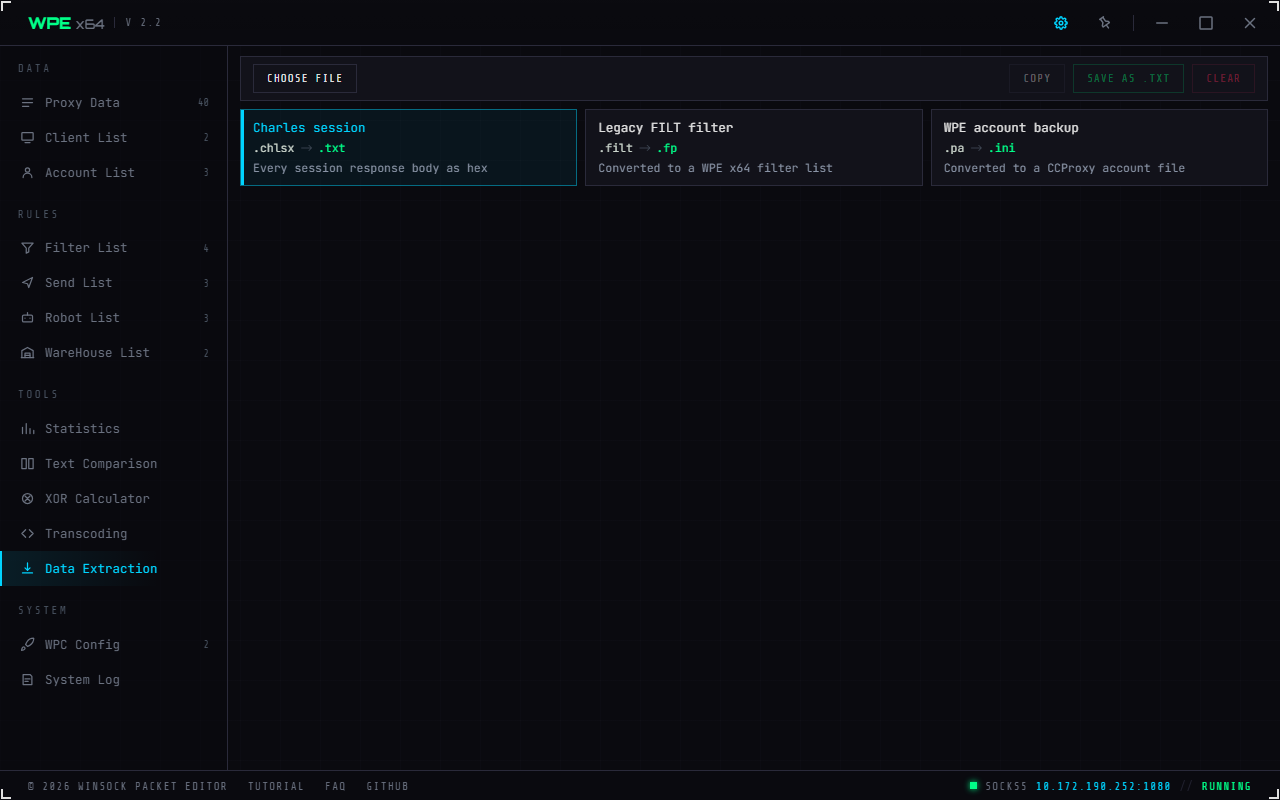The width and height of the screenshot is (1280, 800).
Task: Click the Copy button
Action: tap(1037, 78)
